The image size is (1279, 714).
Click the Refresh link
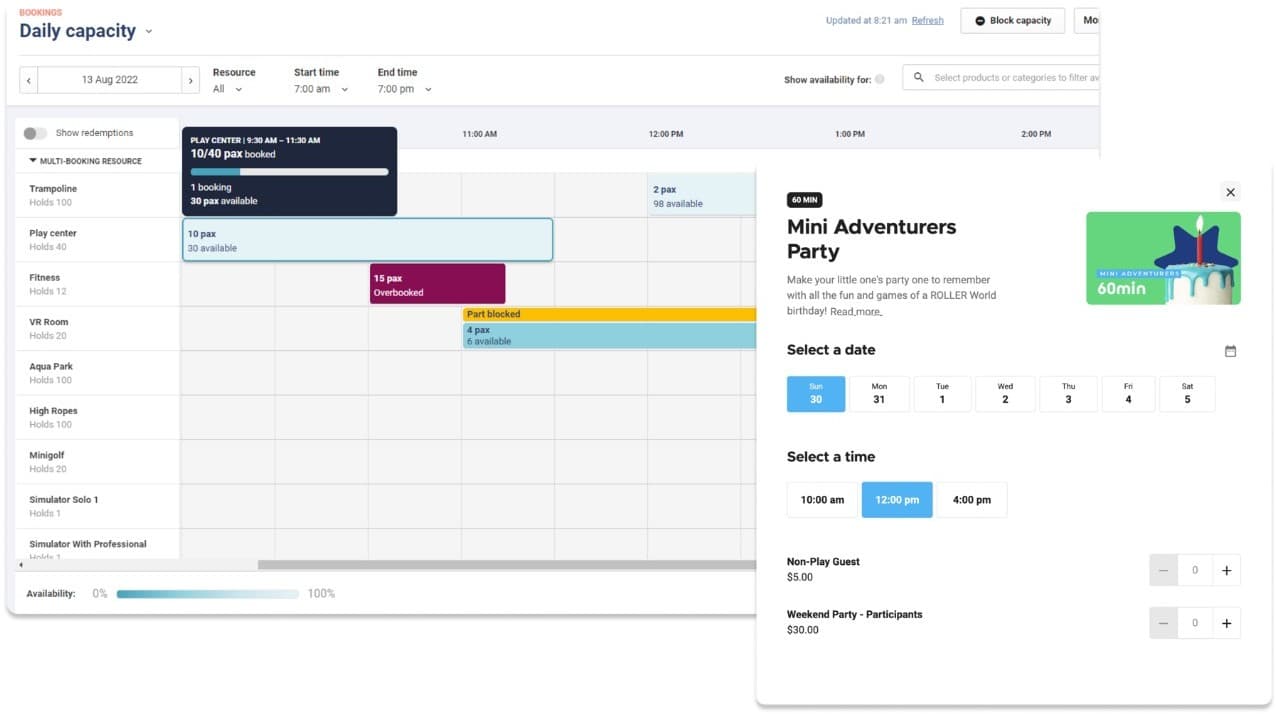(x=927, y=20)
